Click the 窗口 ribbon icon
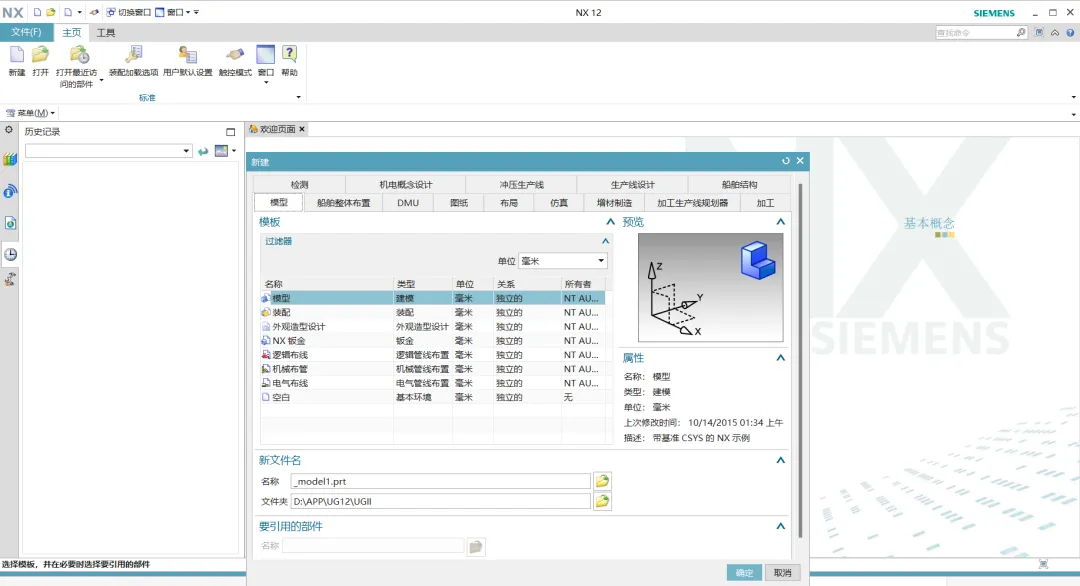This screenshot has height=586, width=1080. (265, 55)
